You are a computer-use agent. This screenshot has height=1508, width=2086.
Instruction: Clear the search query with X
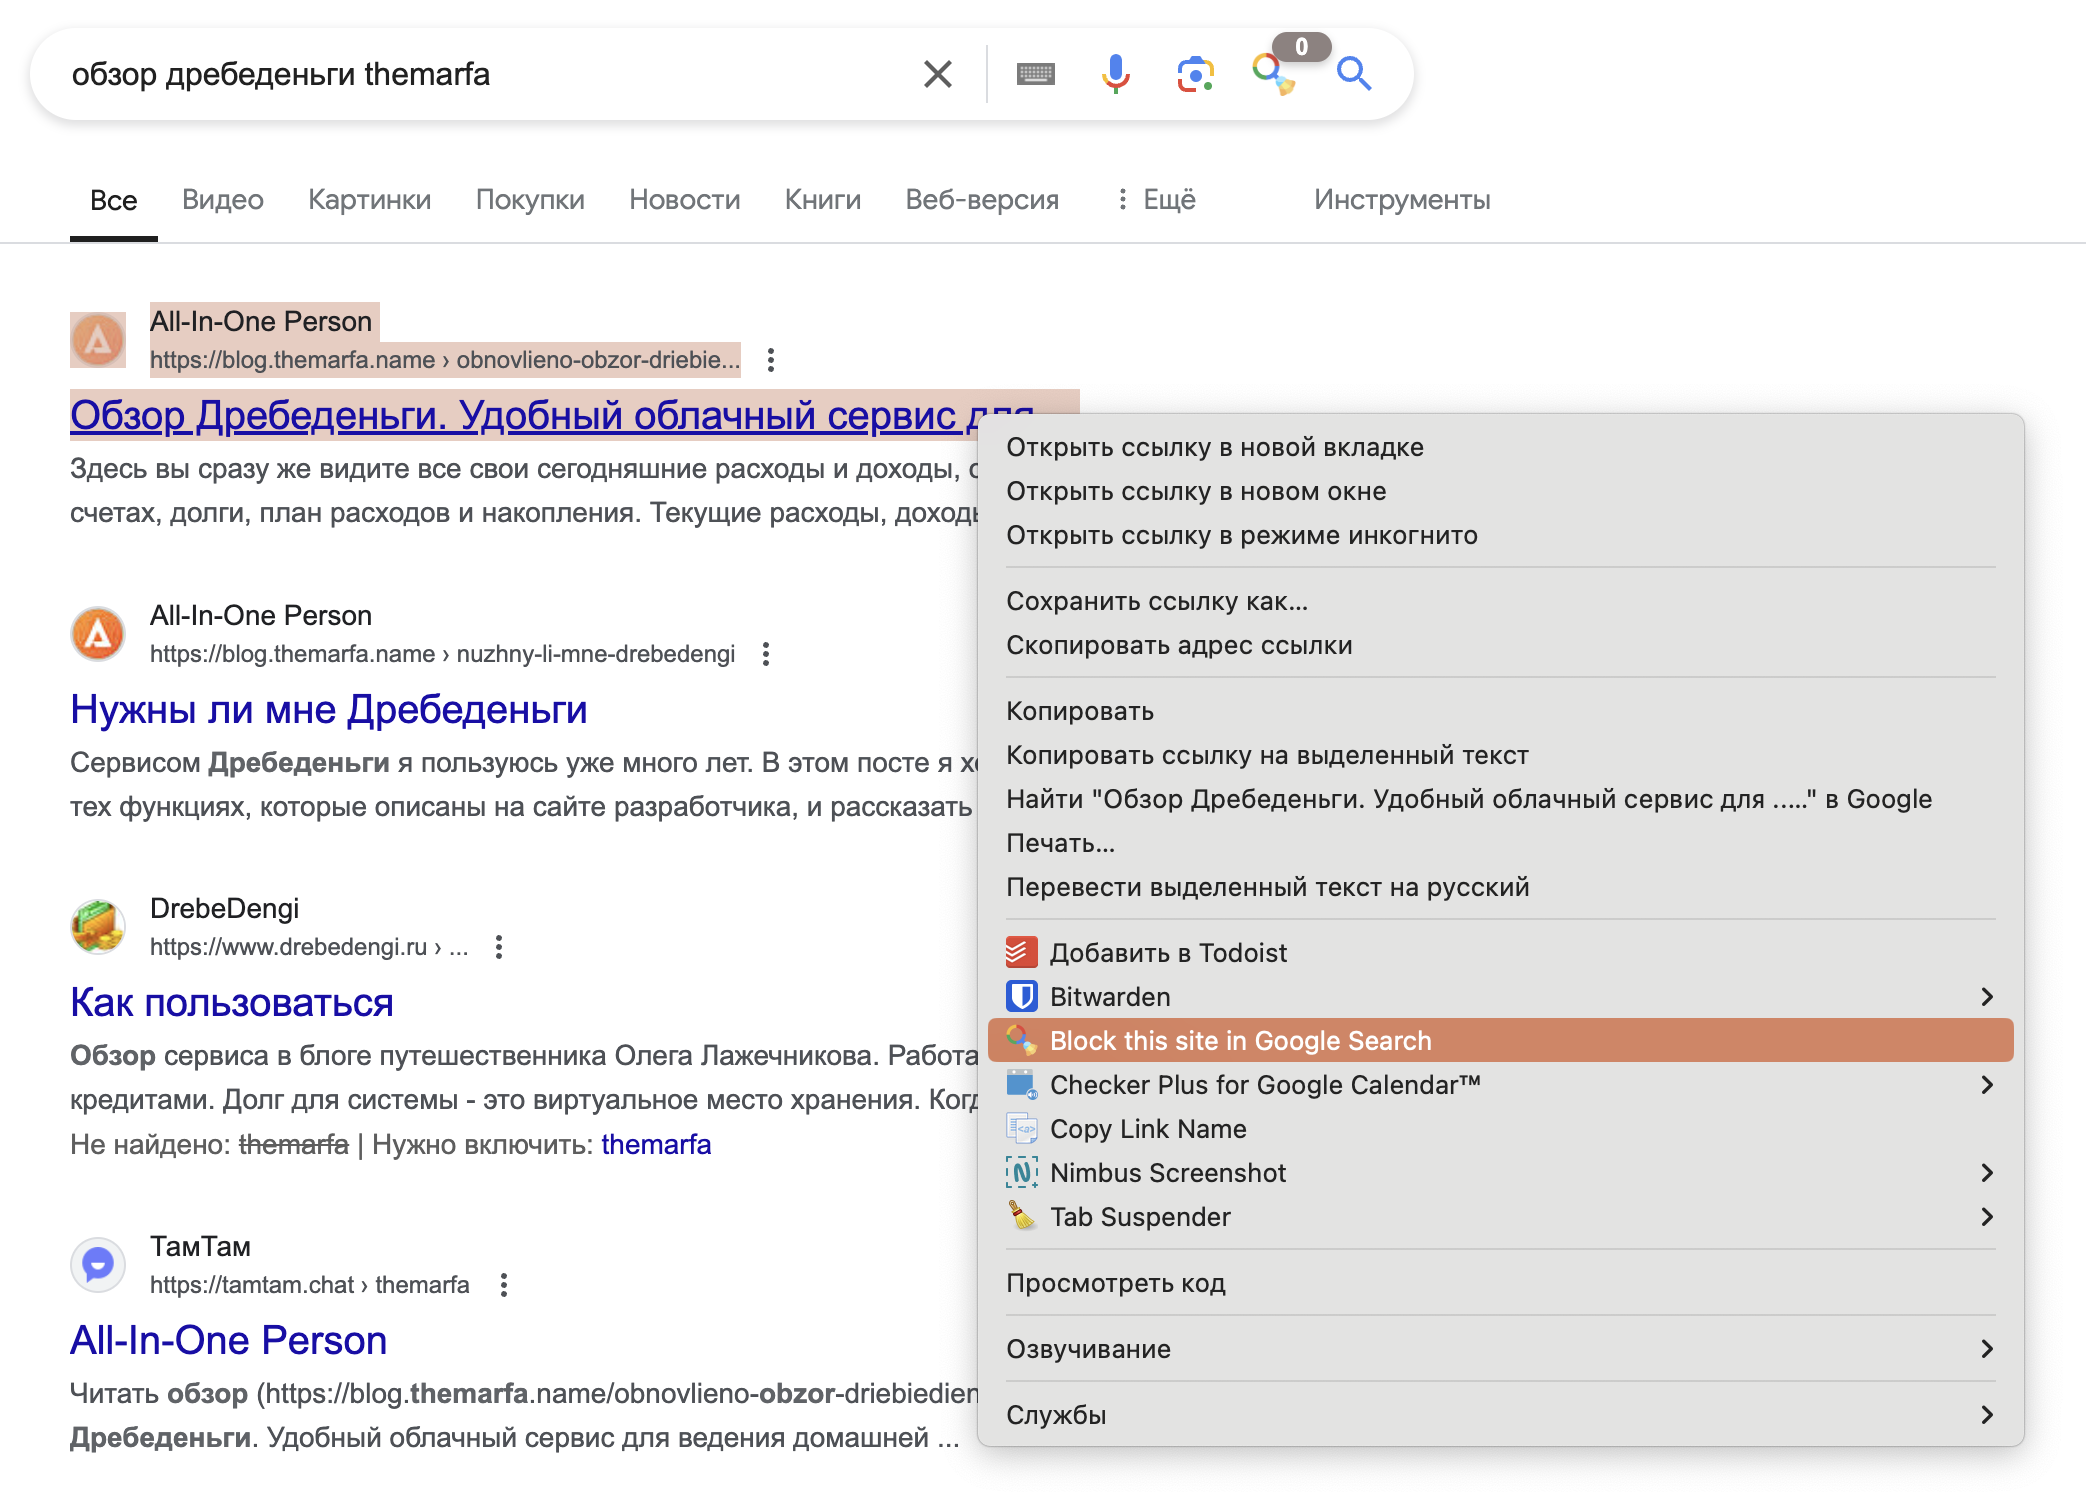(x=937, y=74)
